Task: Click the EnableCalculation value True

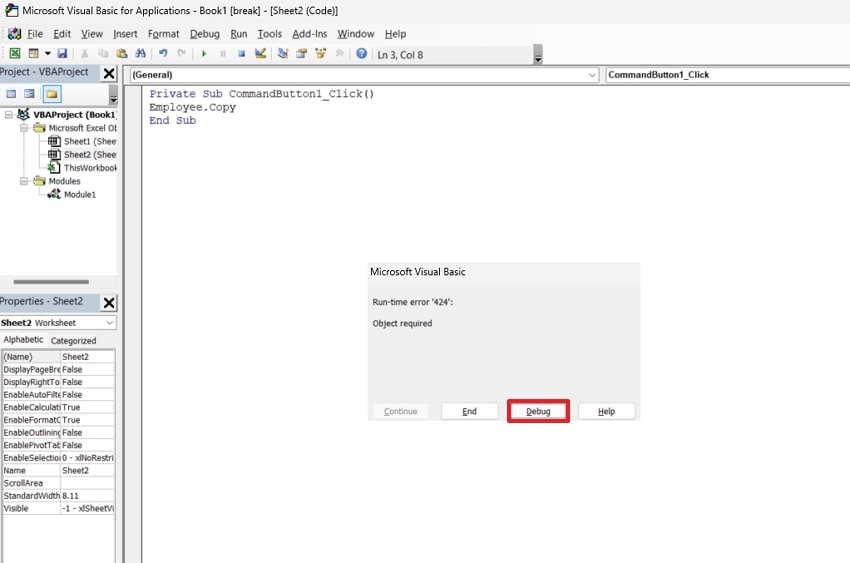Action: coord(87,407)
